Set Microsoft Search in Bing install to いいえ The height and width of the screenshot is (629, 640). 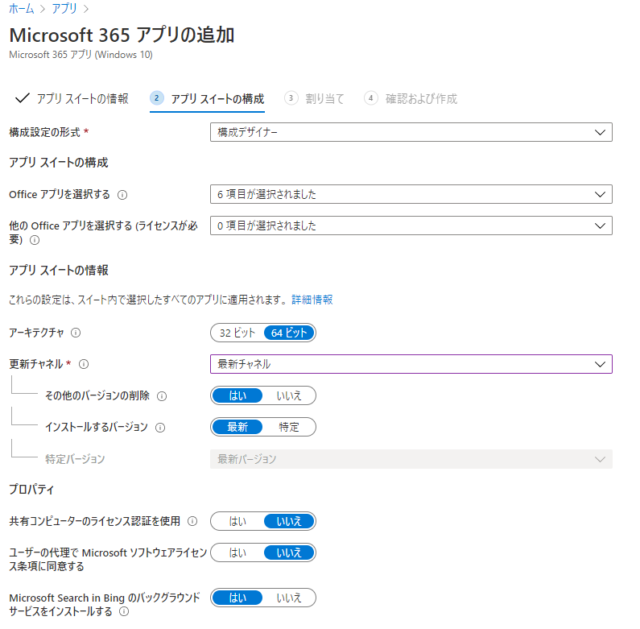(289, 598)
